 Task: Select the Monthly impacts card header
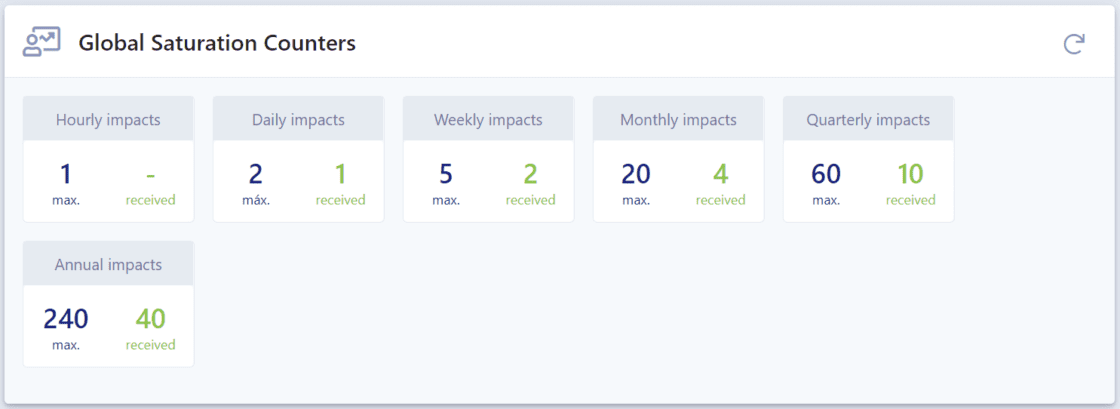pos(678,120)
